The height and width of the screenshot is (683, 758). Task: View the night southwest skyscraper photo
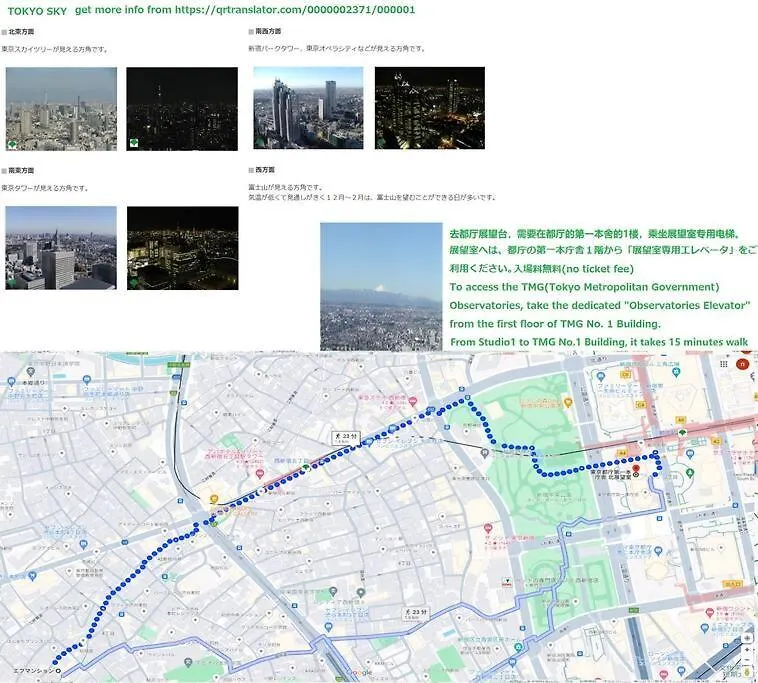429,108
